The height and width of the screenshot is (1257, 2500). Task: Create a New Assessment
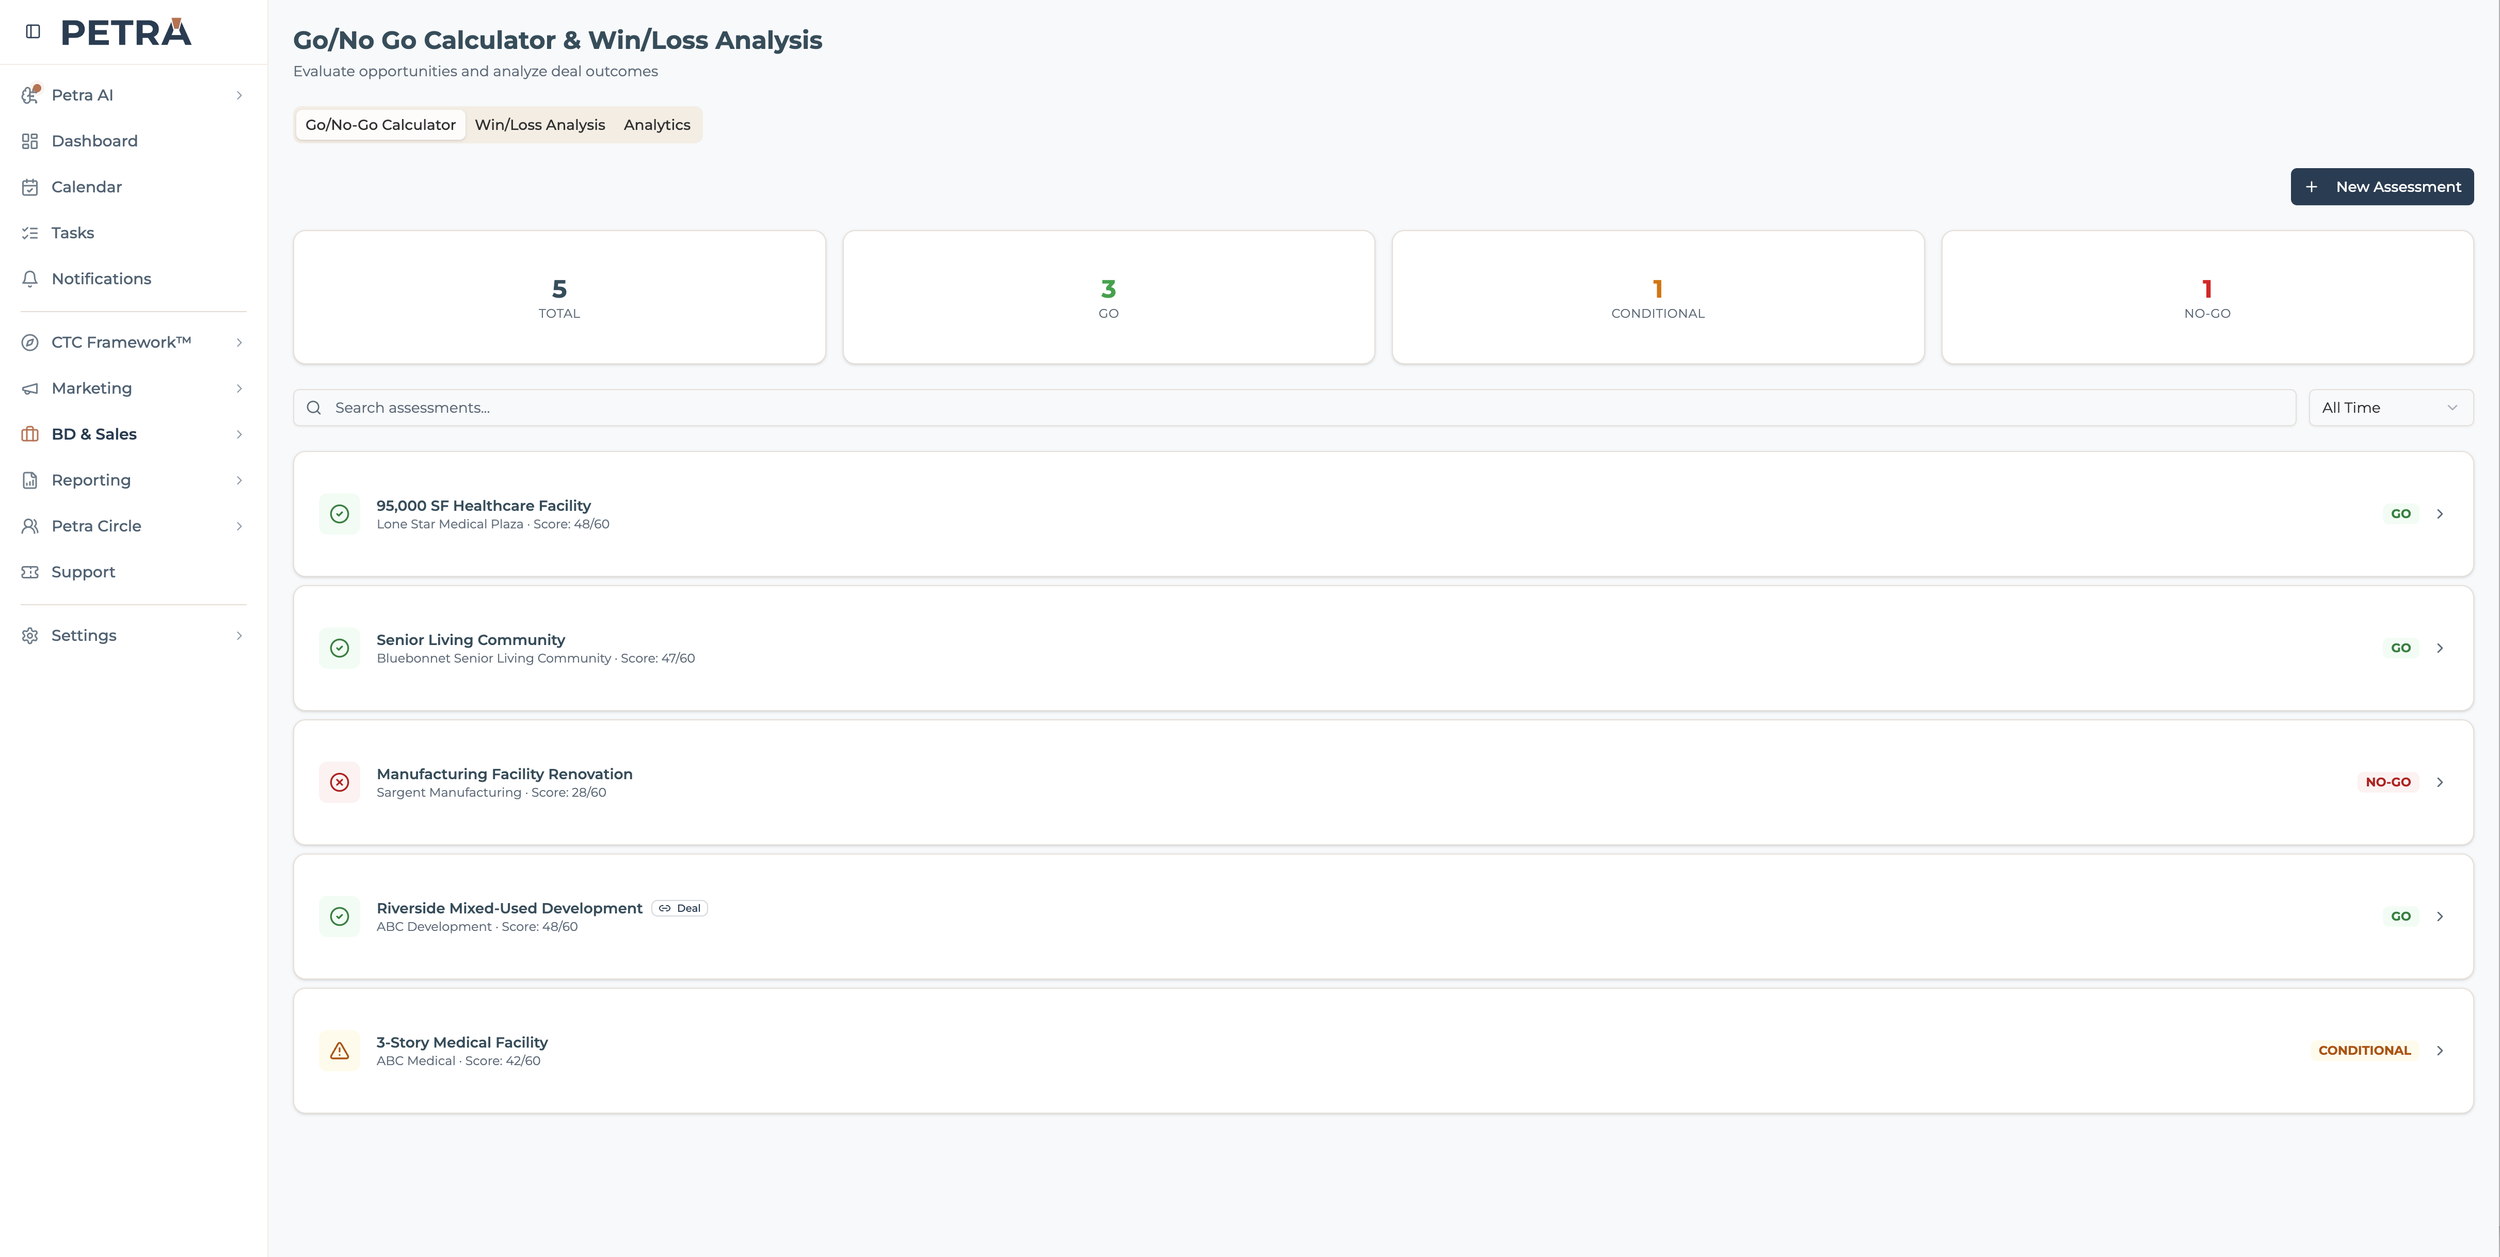pos(2382,187)
